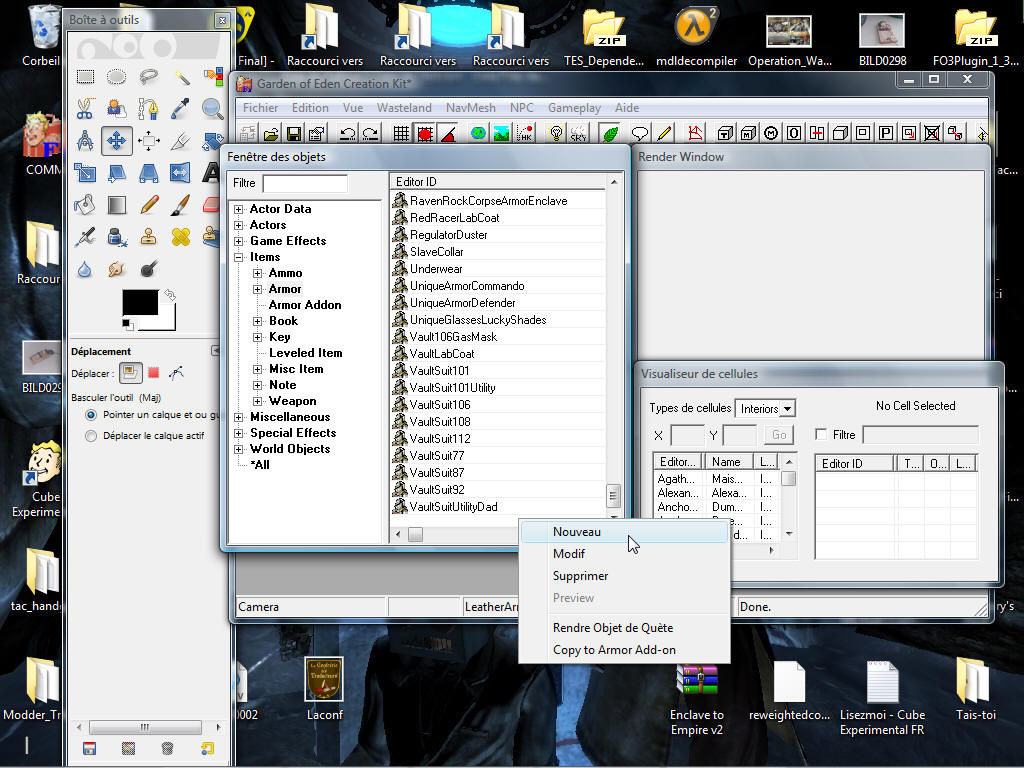The image size is (1024, 768).
Task: Toggle move-layer mode button next to Déplacer
Action: tap(131, 373)
